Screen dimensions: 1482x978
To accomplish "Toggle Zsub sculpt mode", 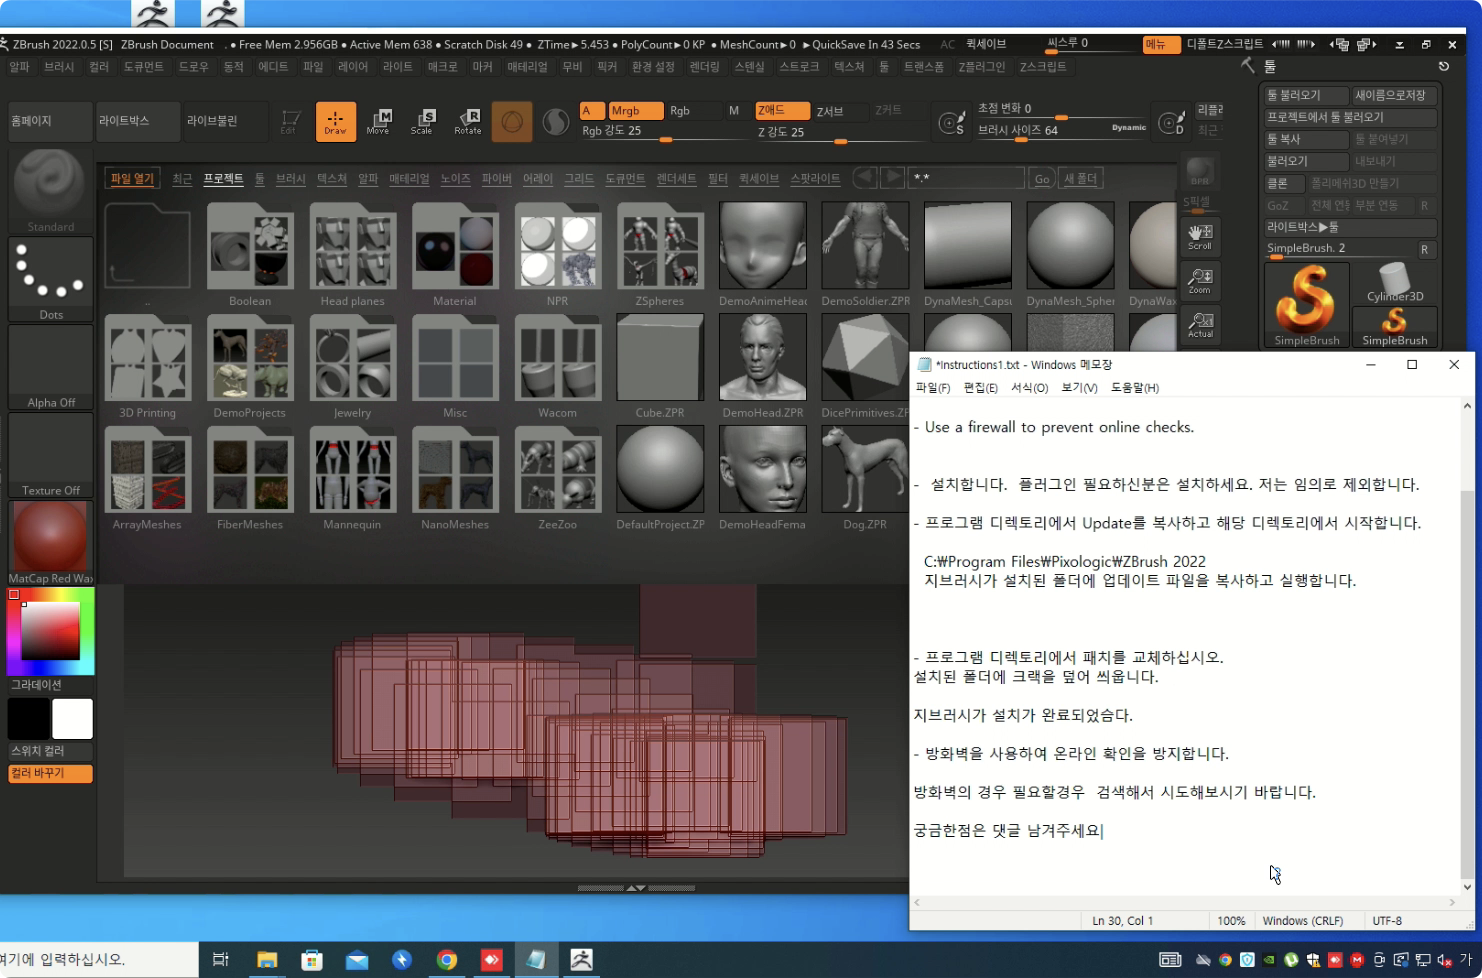I will (830, 111).
